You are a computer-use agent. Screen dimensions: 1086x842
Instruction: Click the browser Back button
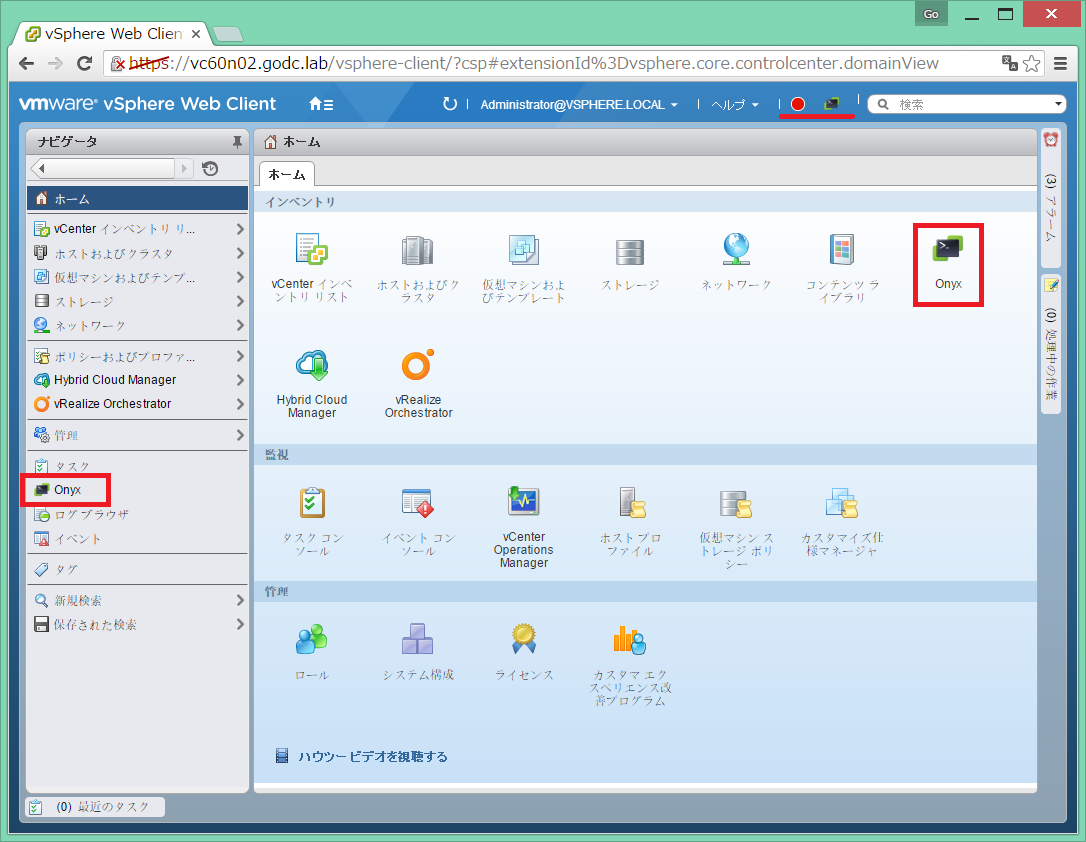point(26,64)
